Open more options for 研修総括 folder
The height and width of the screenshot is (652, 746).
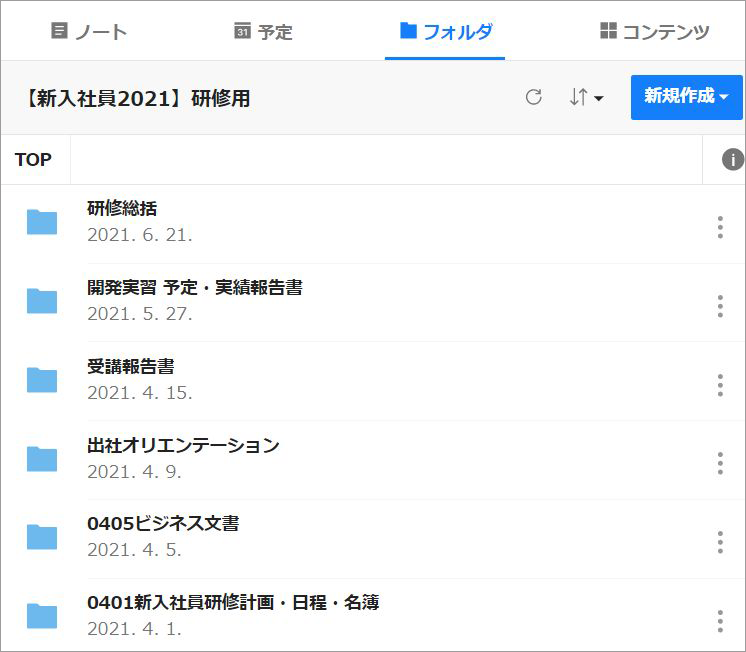(x=720, y=227)
